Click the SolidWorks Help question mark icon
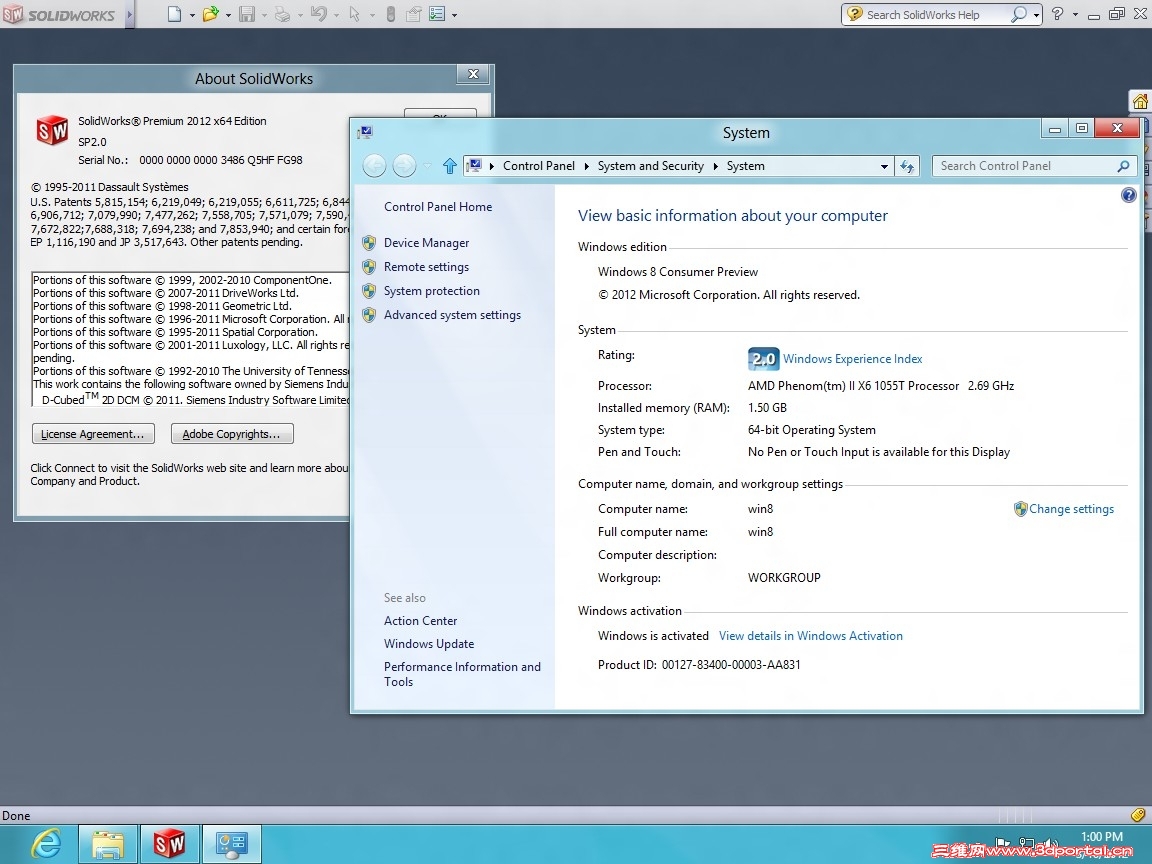This screenshot has width=1152, height=864. (1058, 14)
